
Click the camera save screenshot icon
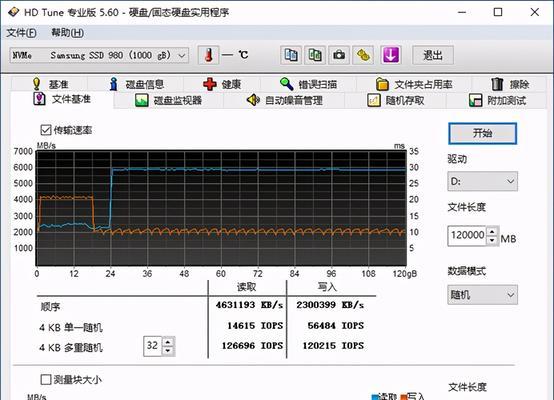click(339, 55)
